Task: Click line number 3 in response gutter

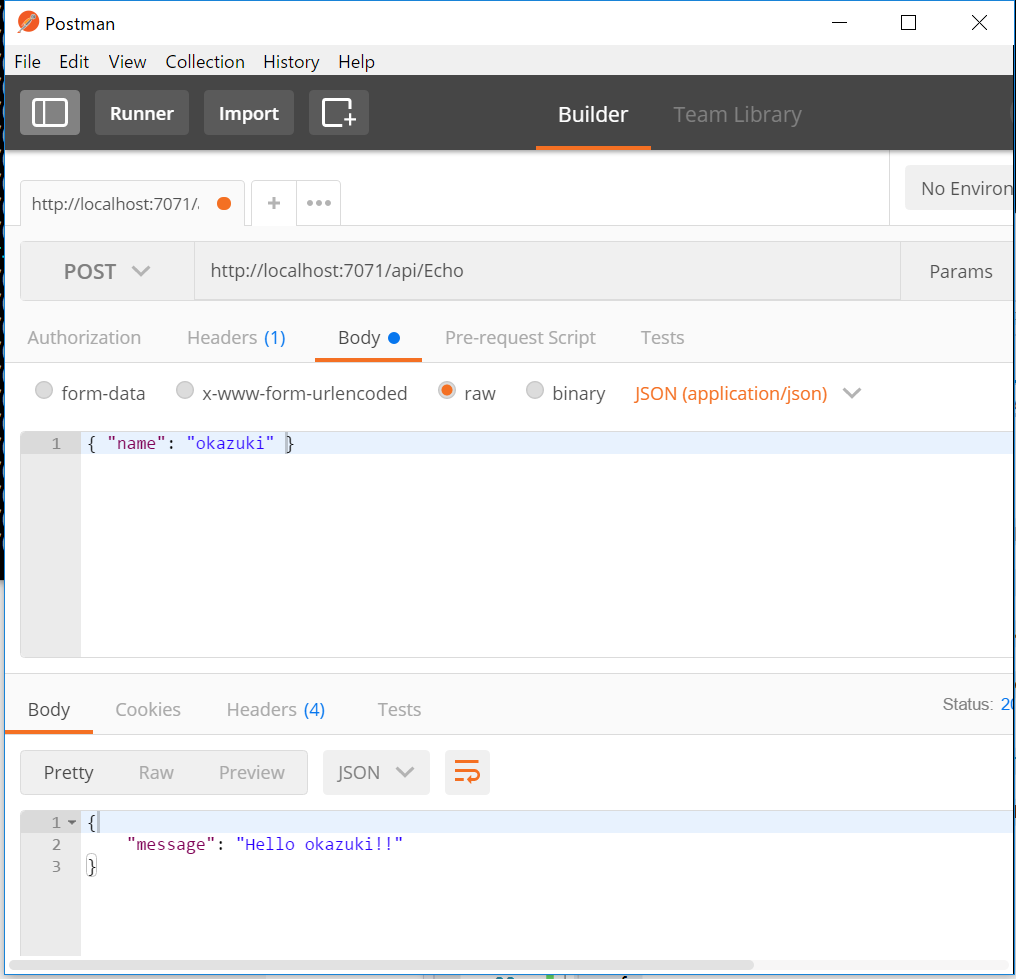Action: (56, 866)
